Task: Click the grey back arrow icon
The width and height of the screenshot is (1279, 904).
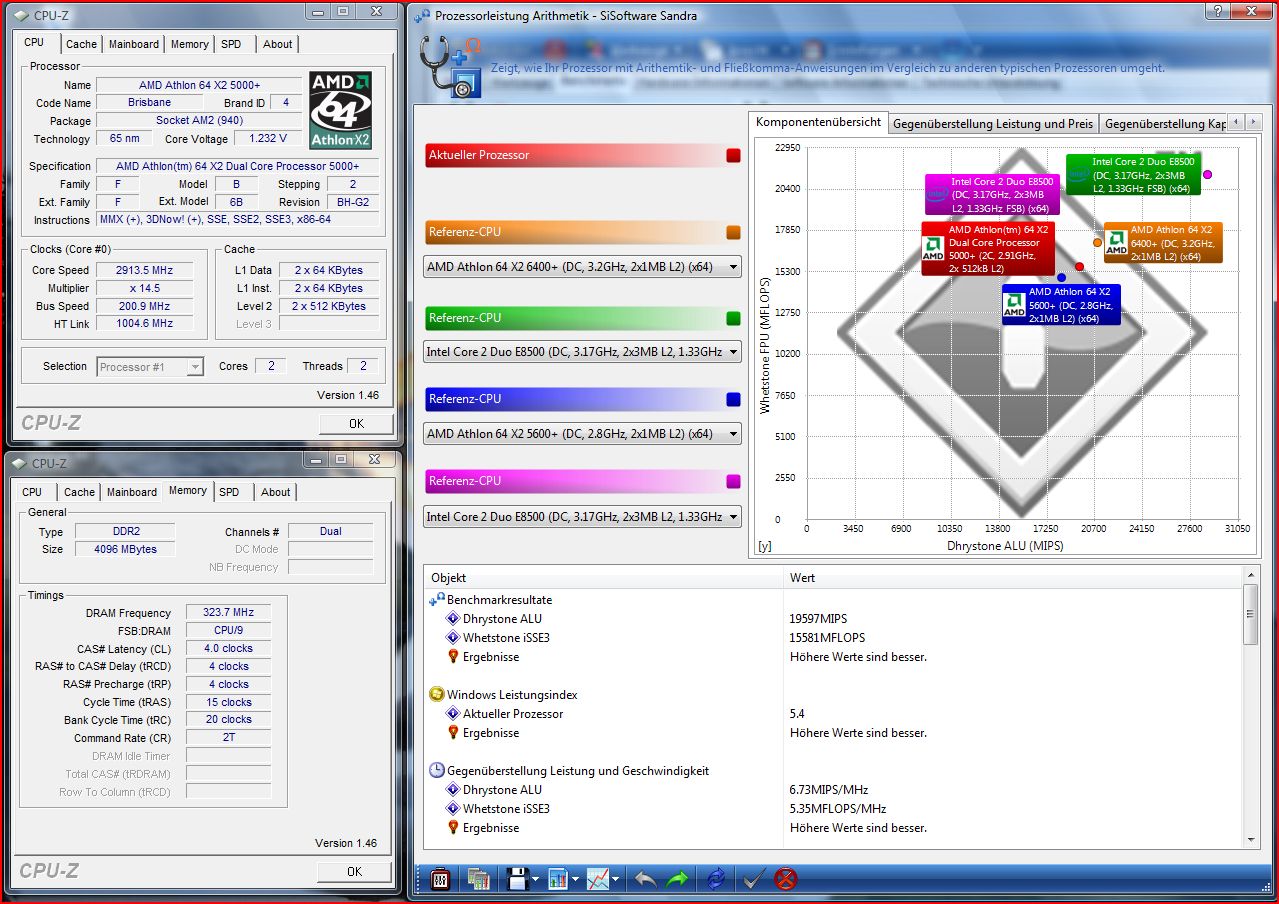Action: [x=646, y=879]
